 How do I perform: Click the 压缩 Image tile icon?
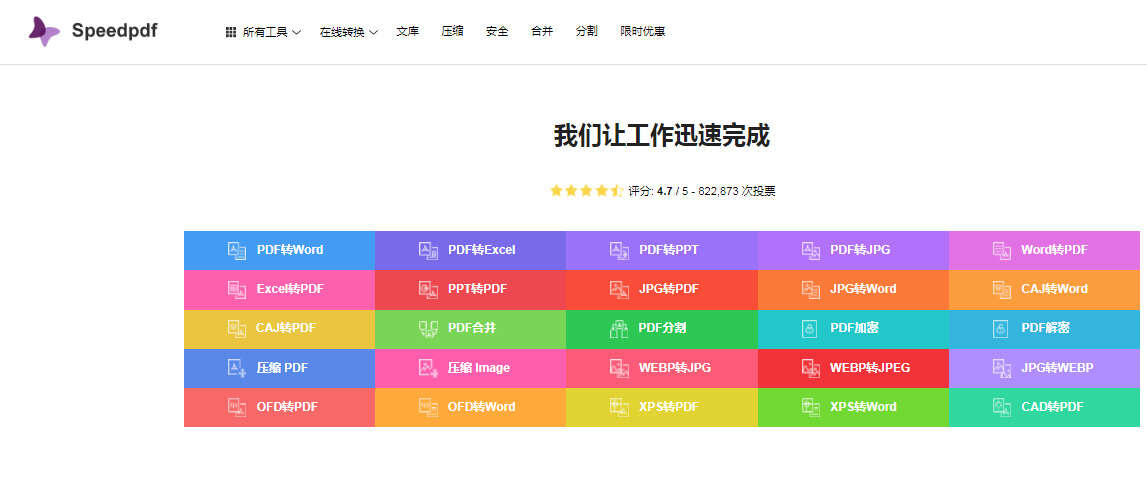(428, 367)
